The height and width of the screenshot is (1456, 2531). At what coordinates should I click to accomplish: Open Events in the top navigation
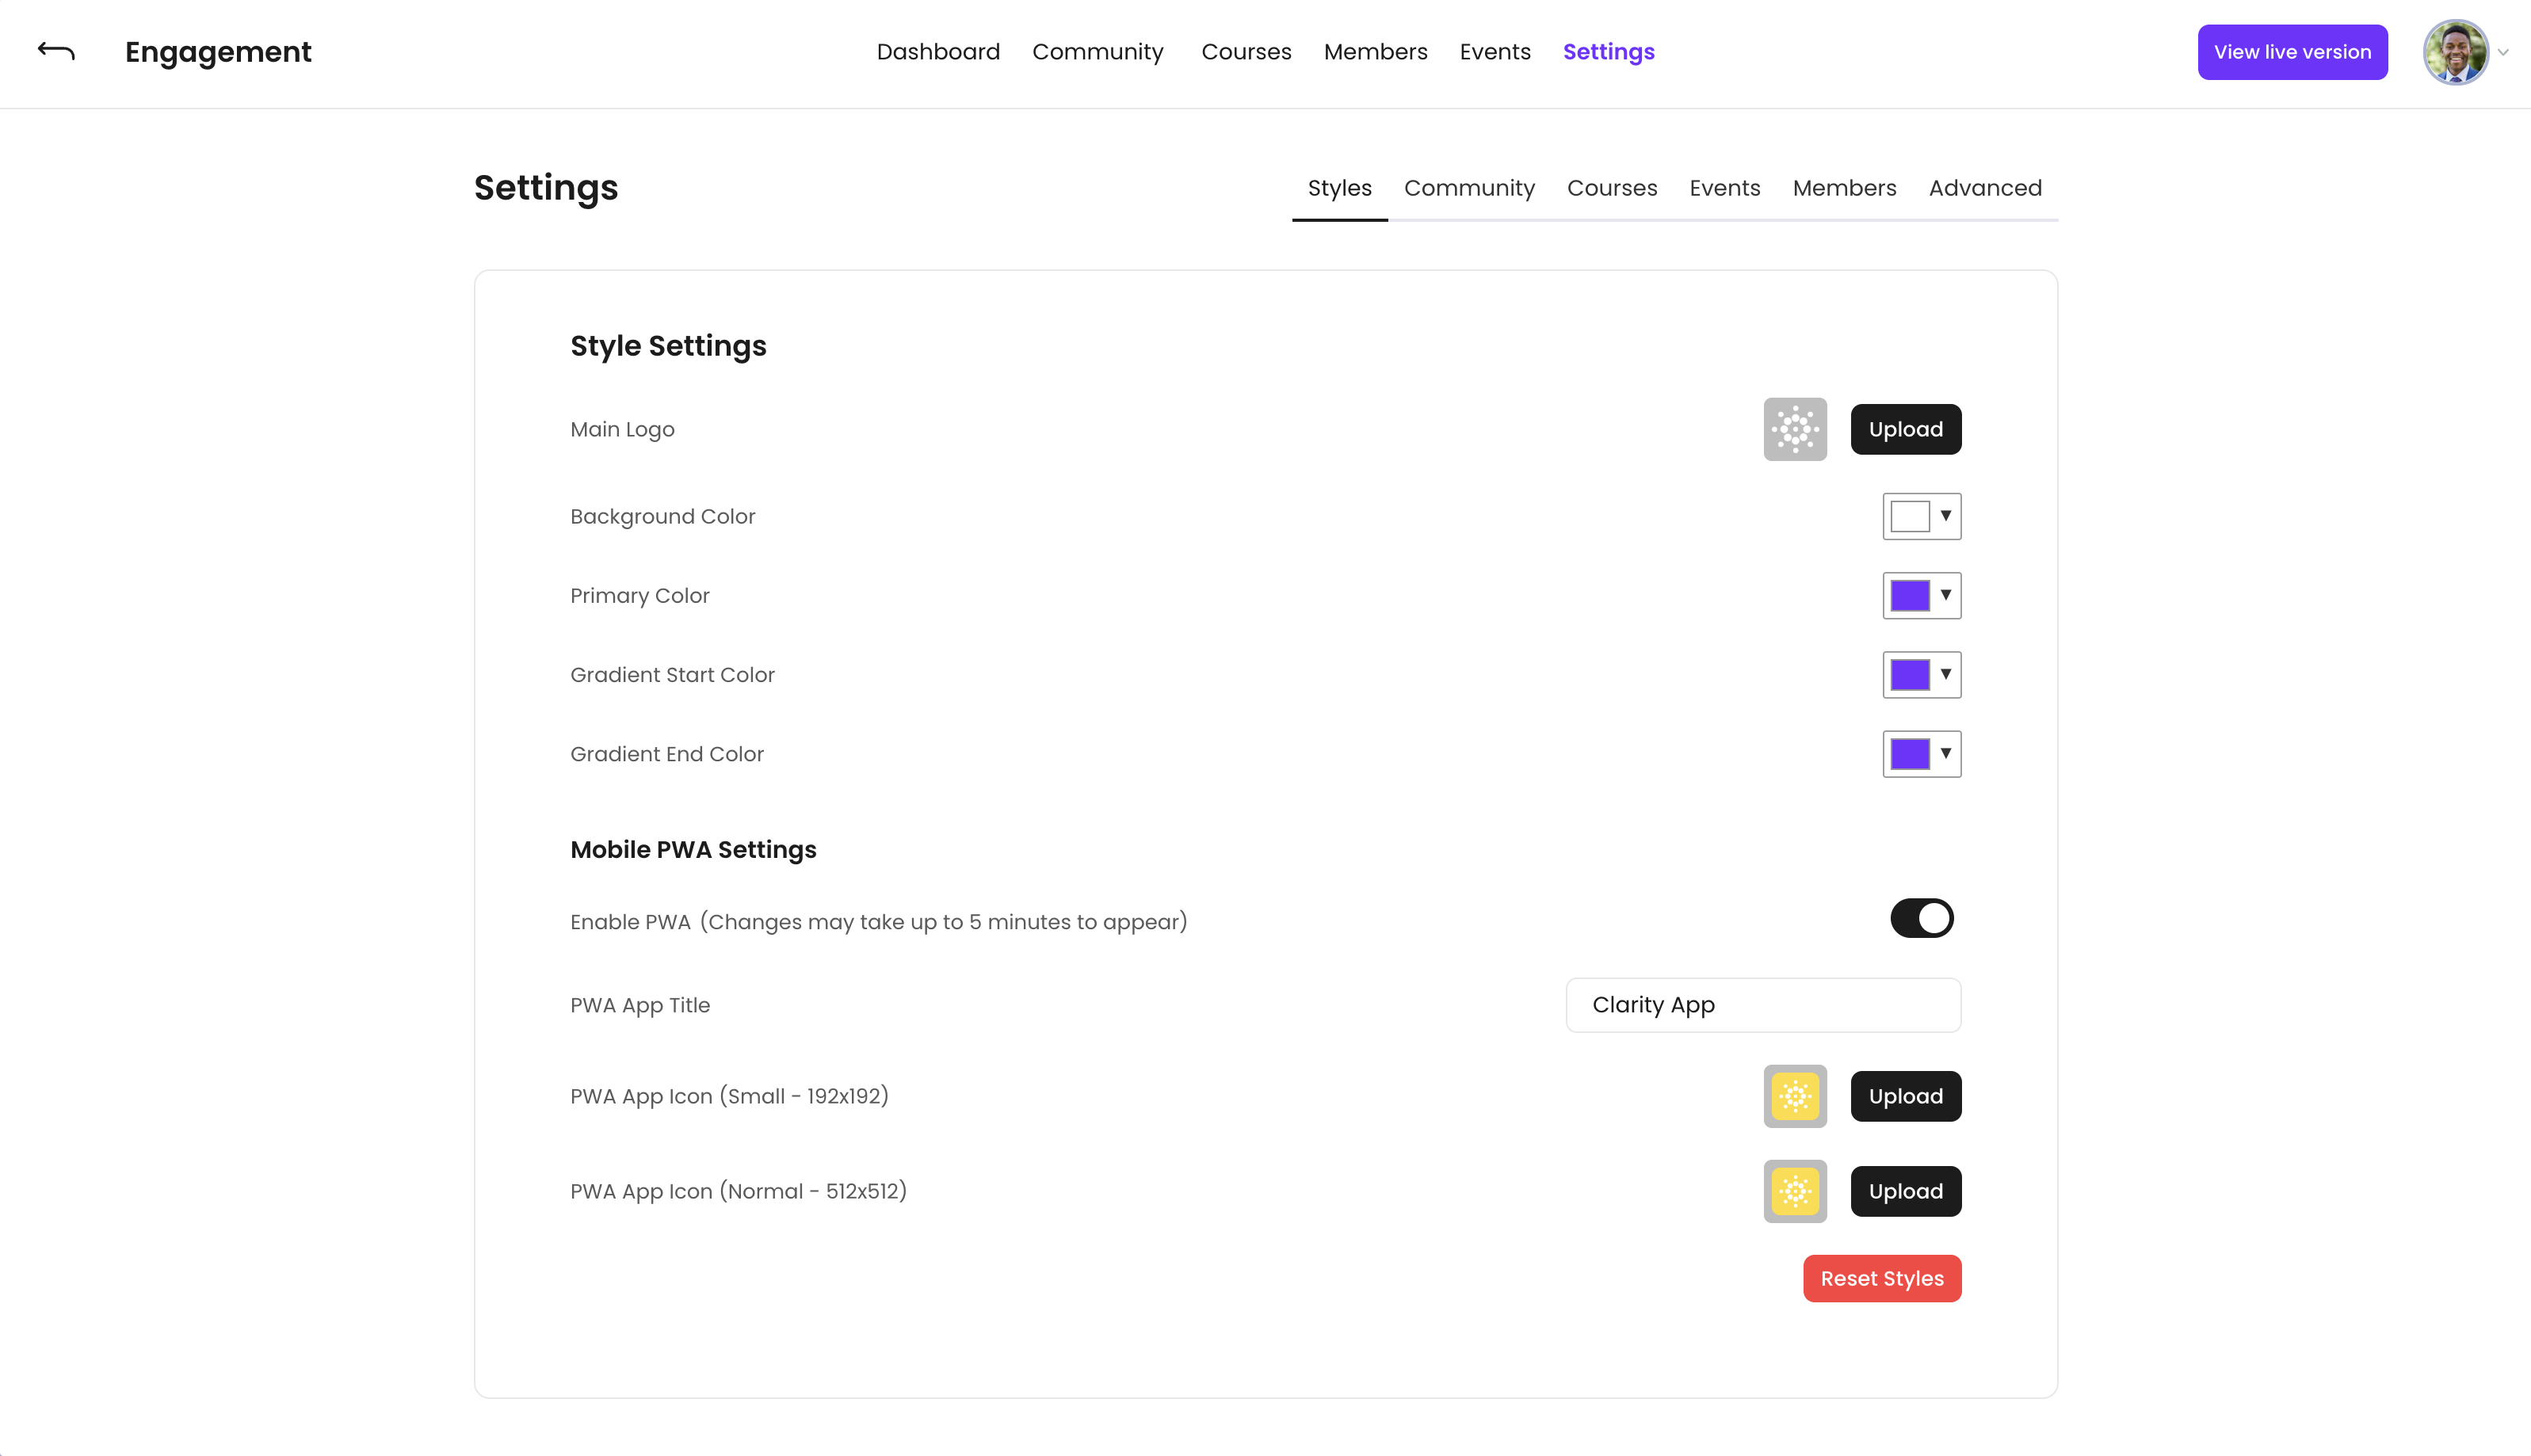pos(1494,52)
